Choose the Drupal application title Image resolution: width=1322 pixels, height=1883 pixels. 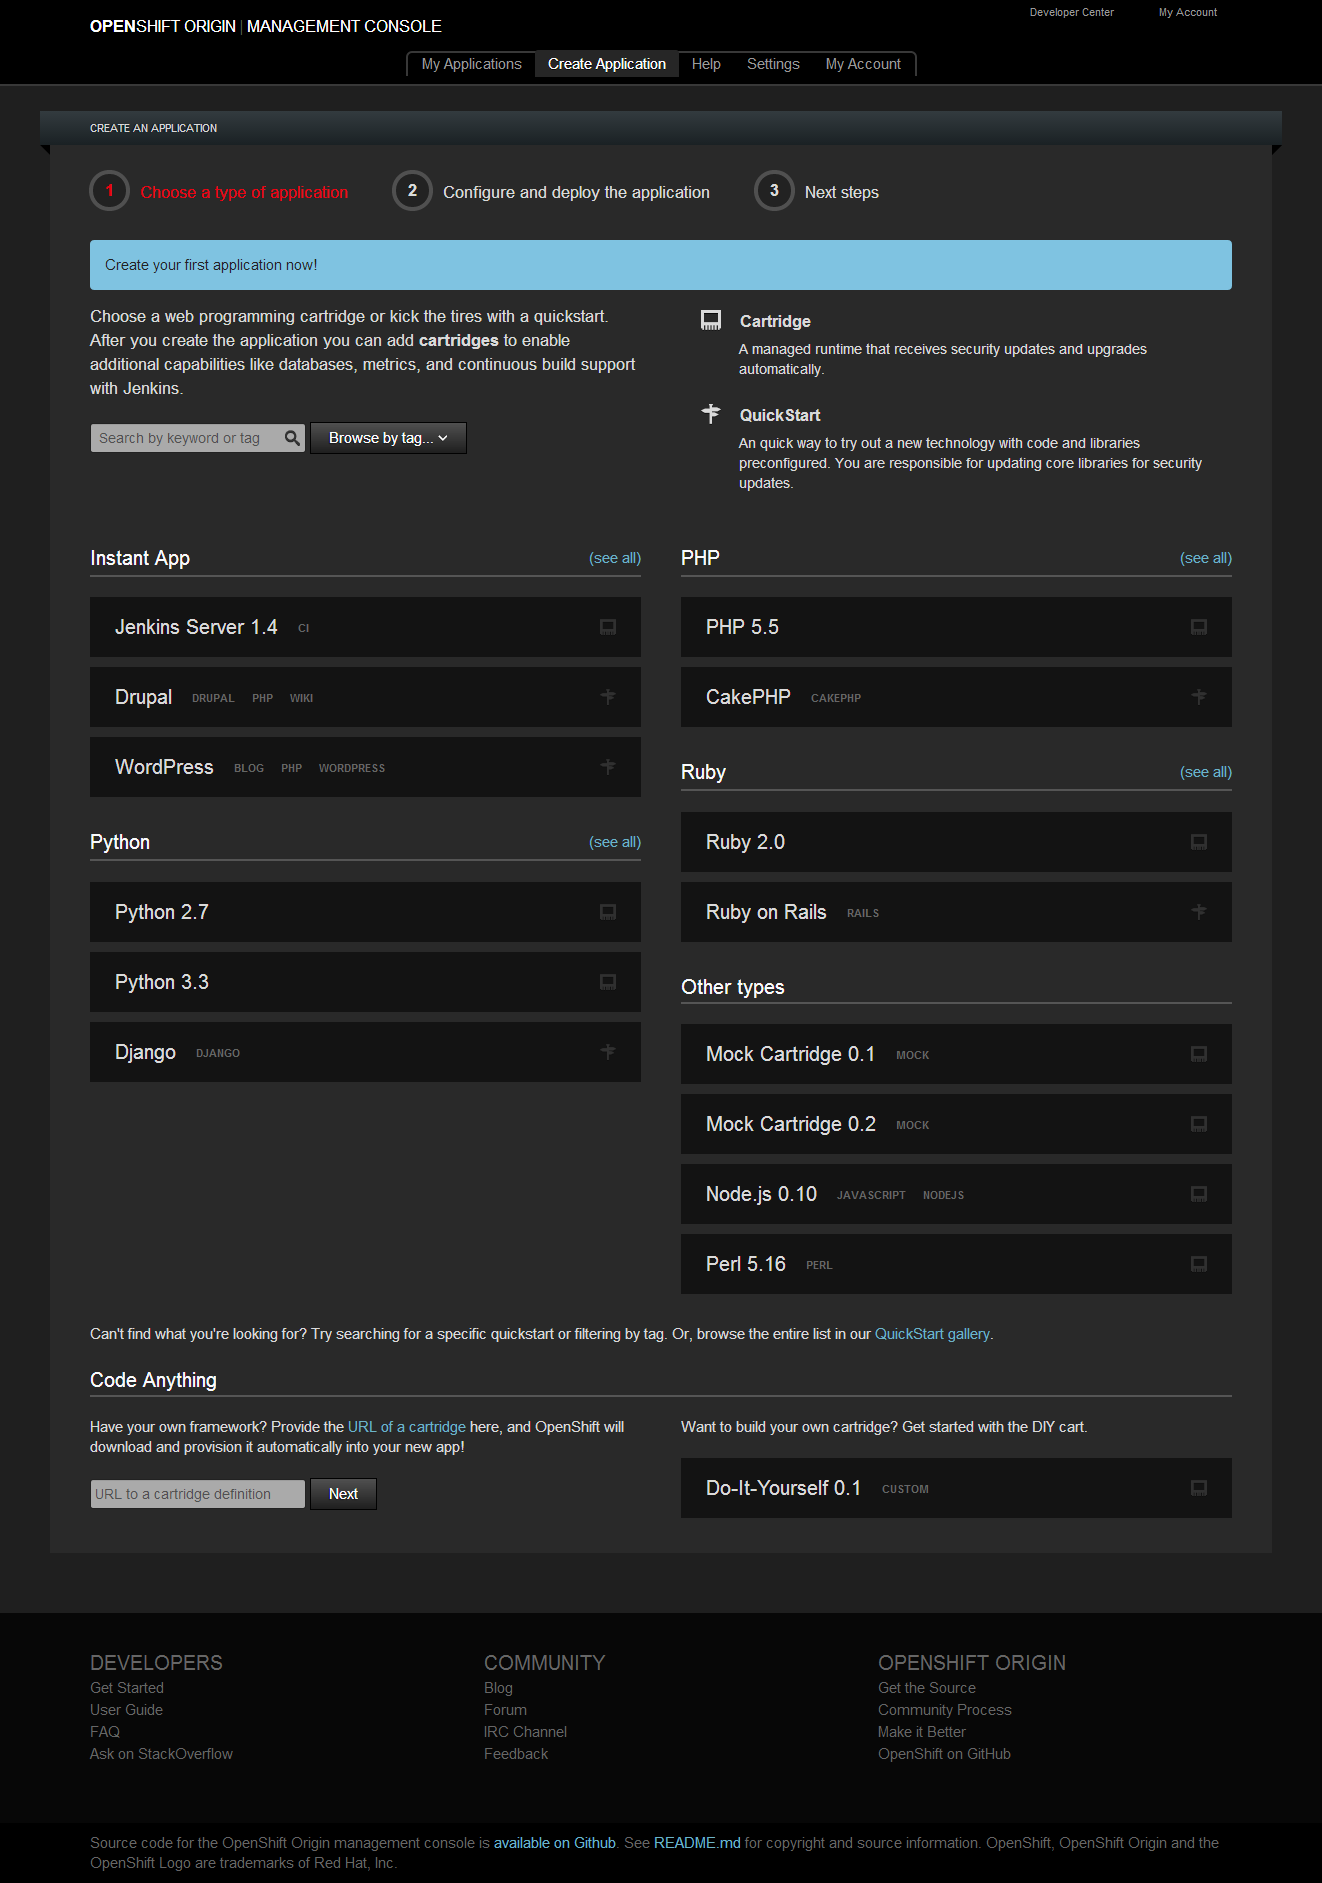click(143, 697)
